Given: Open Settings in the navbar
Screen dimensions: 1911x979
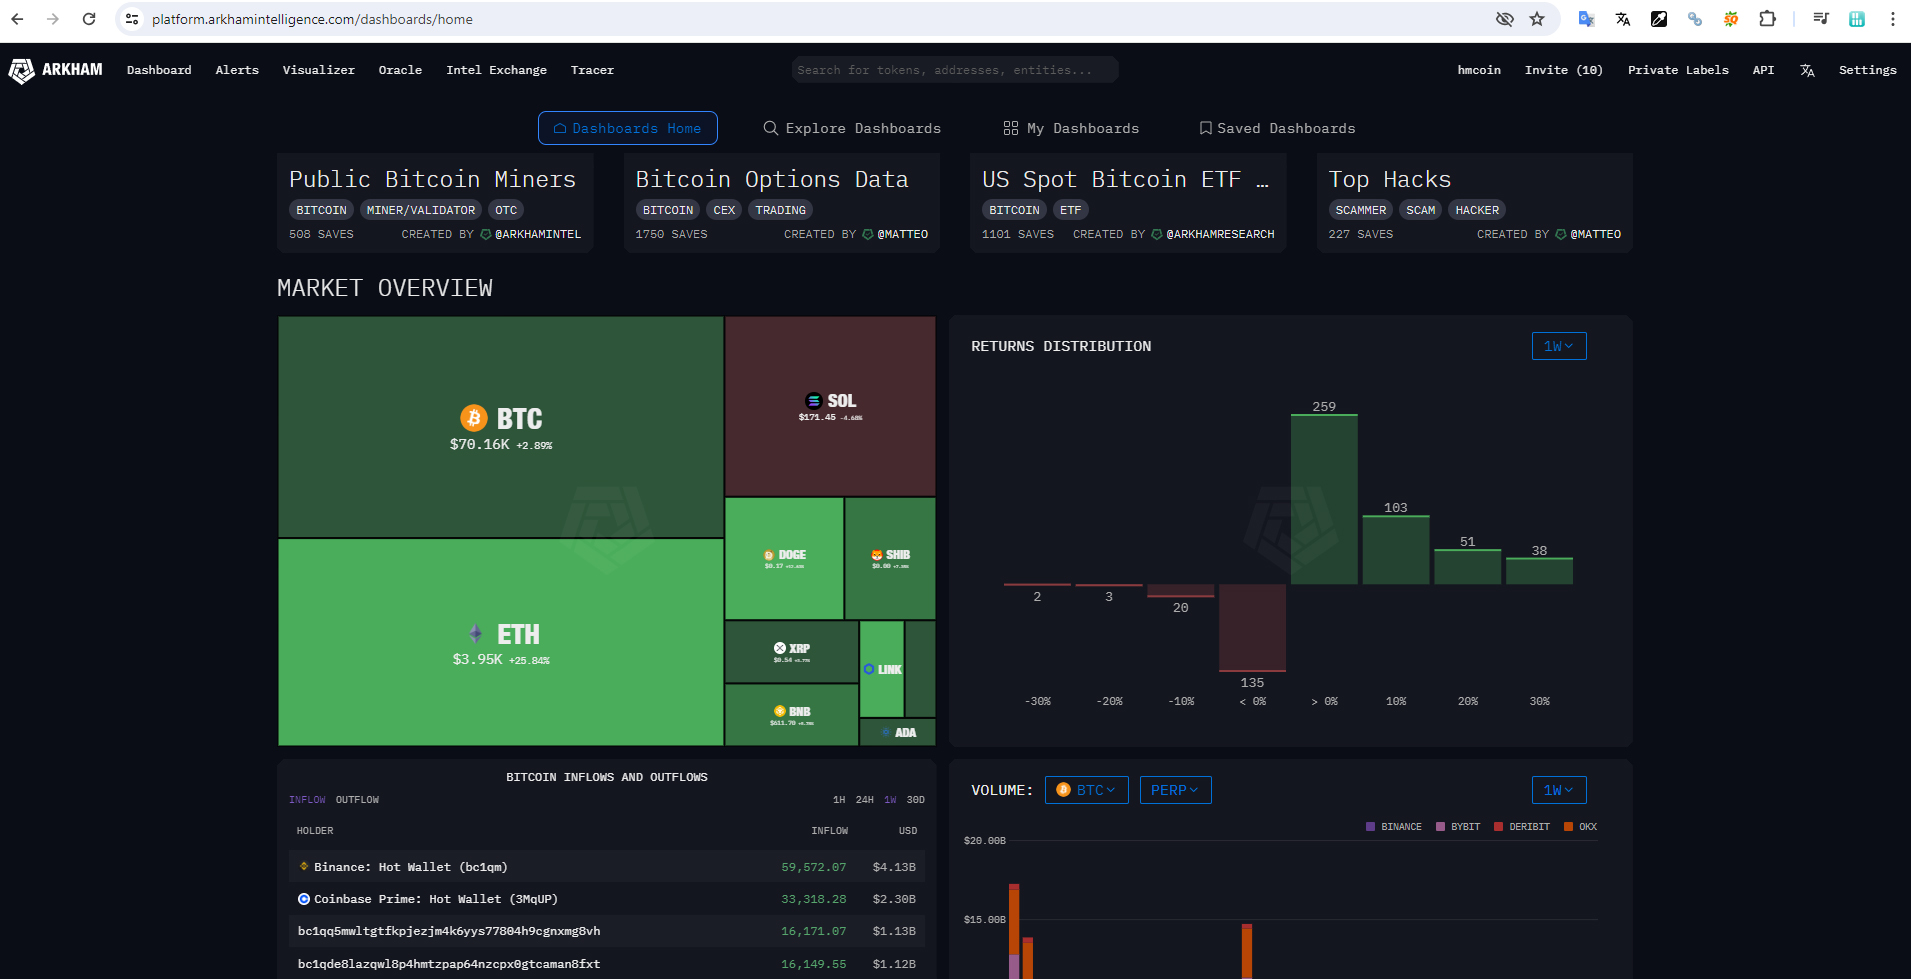Looking at the screenshot, I should [x=1867, y=70].
